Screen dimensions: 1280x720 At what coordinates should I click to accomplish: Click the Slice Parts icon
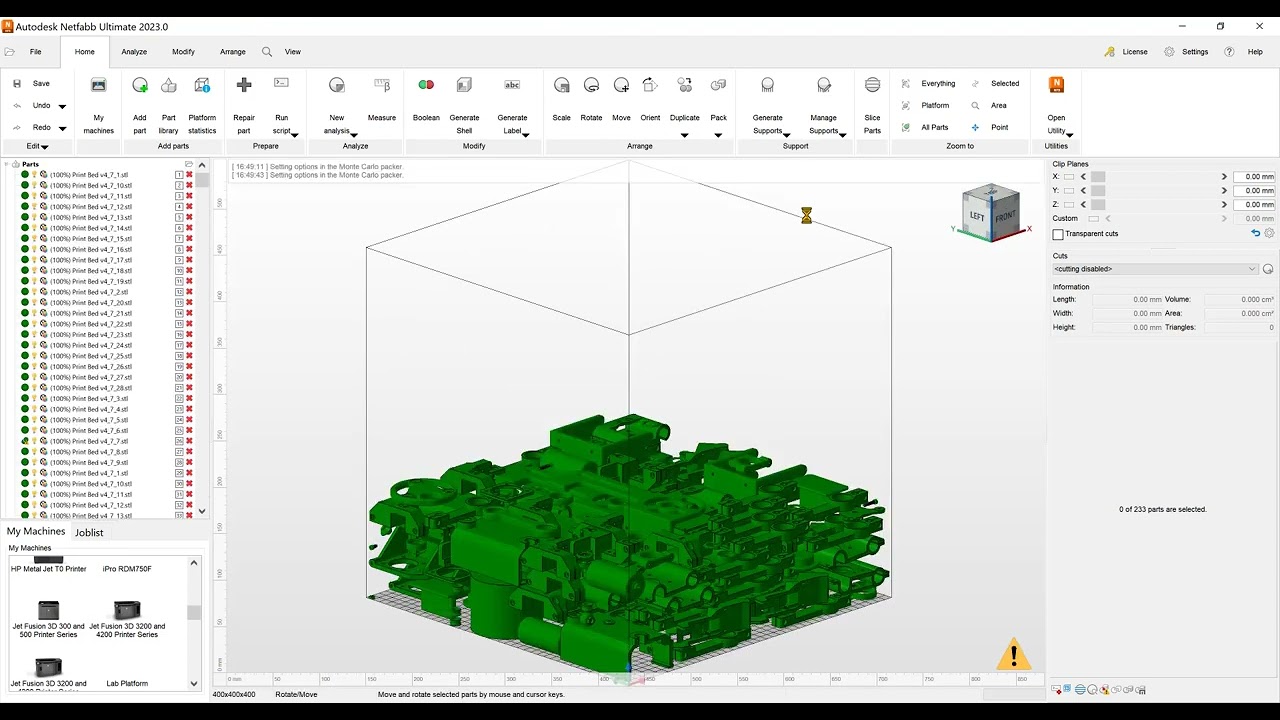pyautogui.click(x=873, y=85)
